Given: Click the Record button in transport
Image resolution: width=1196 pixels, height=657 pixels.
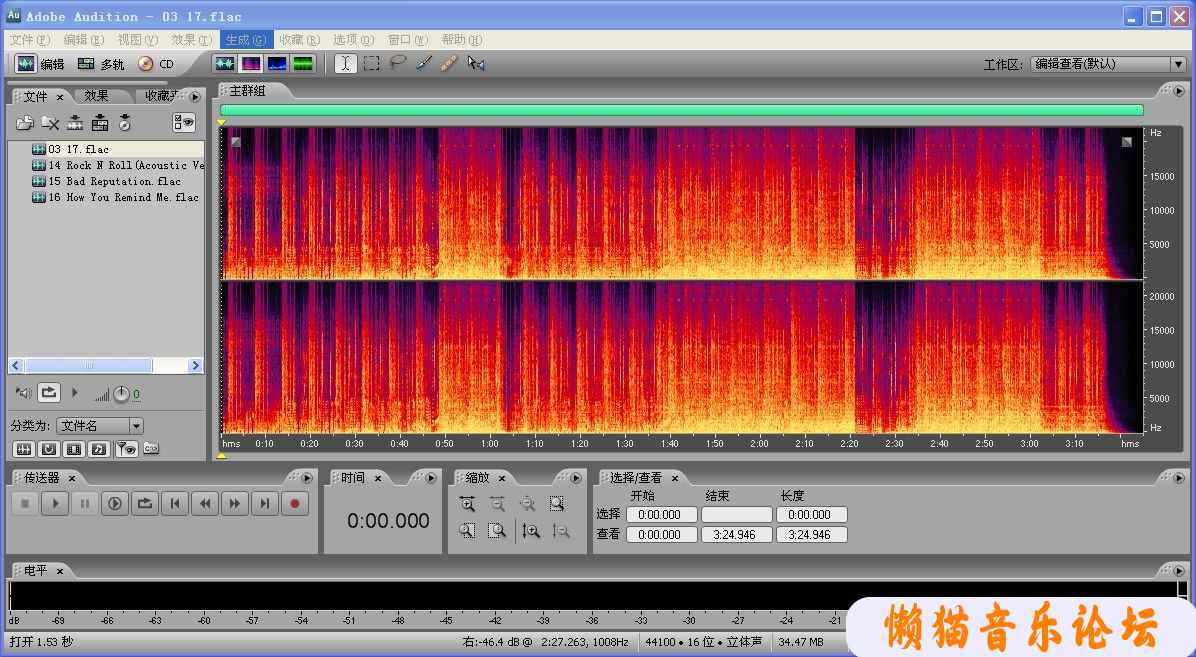Looking at the screenshot, I should coord(294,504).
